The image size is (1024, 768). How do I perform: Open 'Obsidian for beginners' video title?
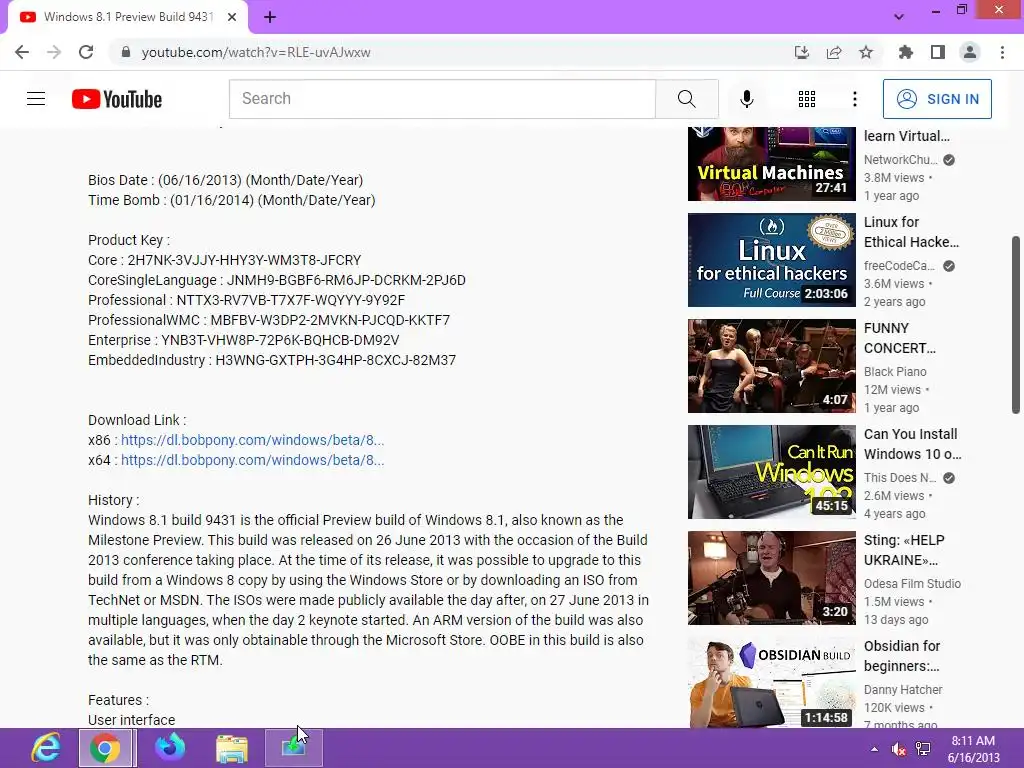902,656
